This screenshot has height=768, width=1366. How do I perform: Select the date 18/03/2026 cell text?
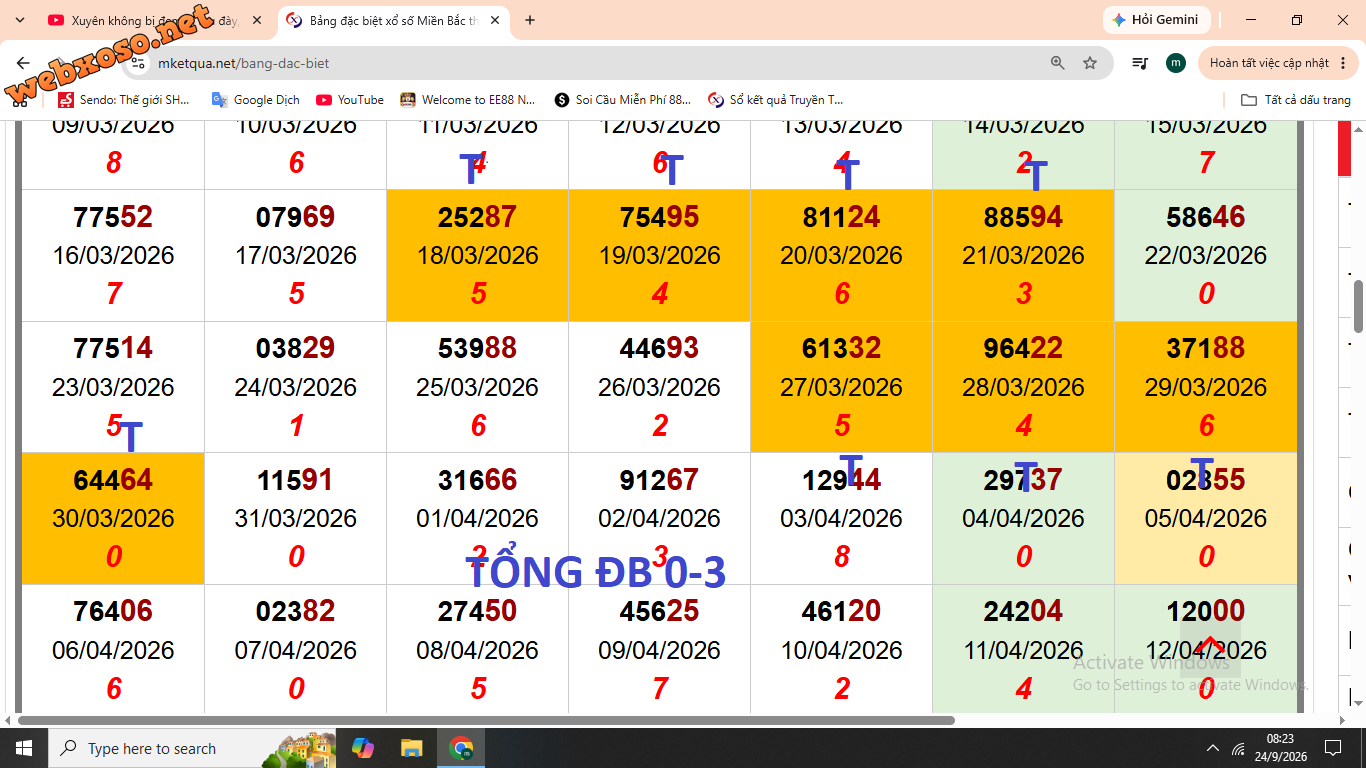pyautogui.click(x=477, y=255)
